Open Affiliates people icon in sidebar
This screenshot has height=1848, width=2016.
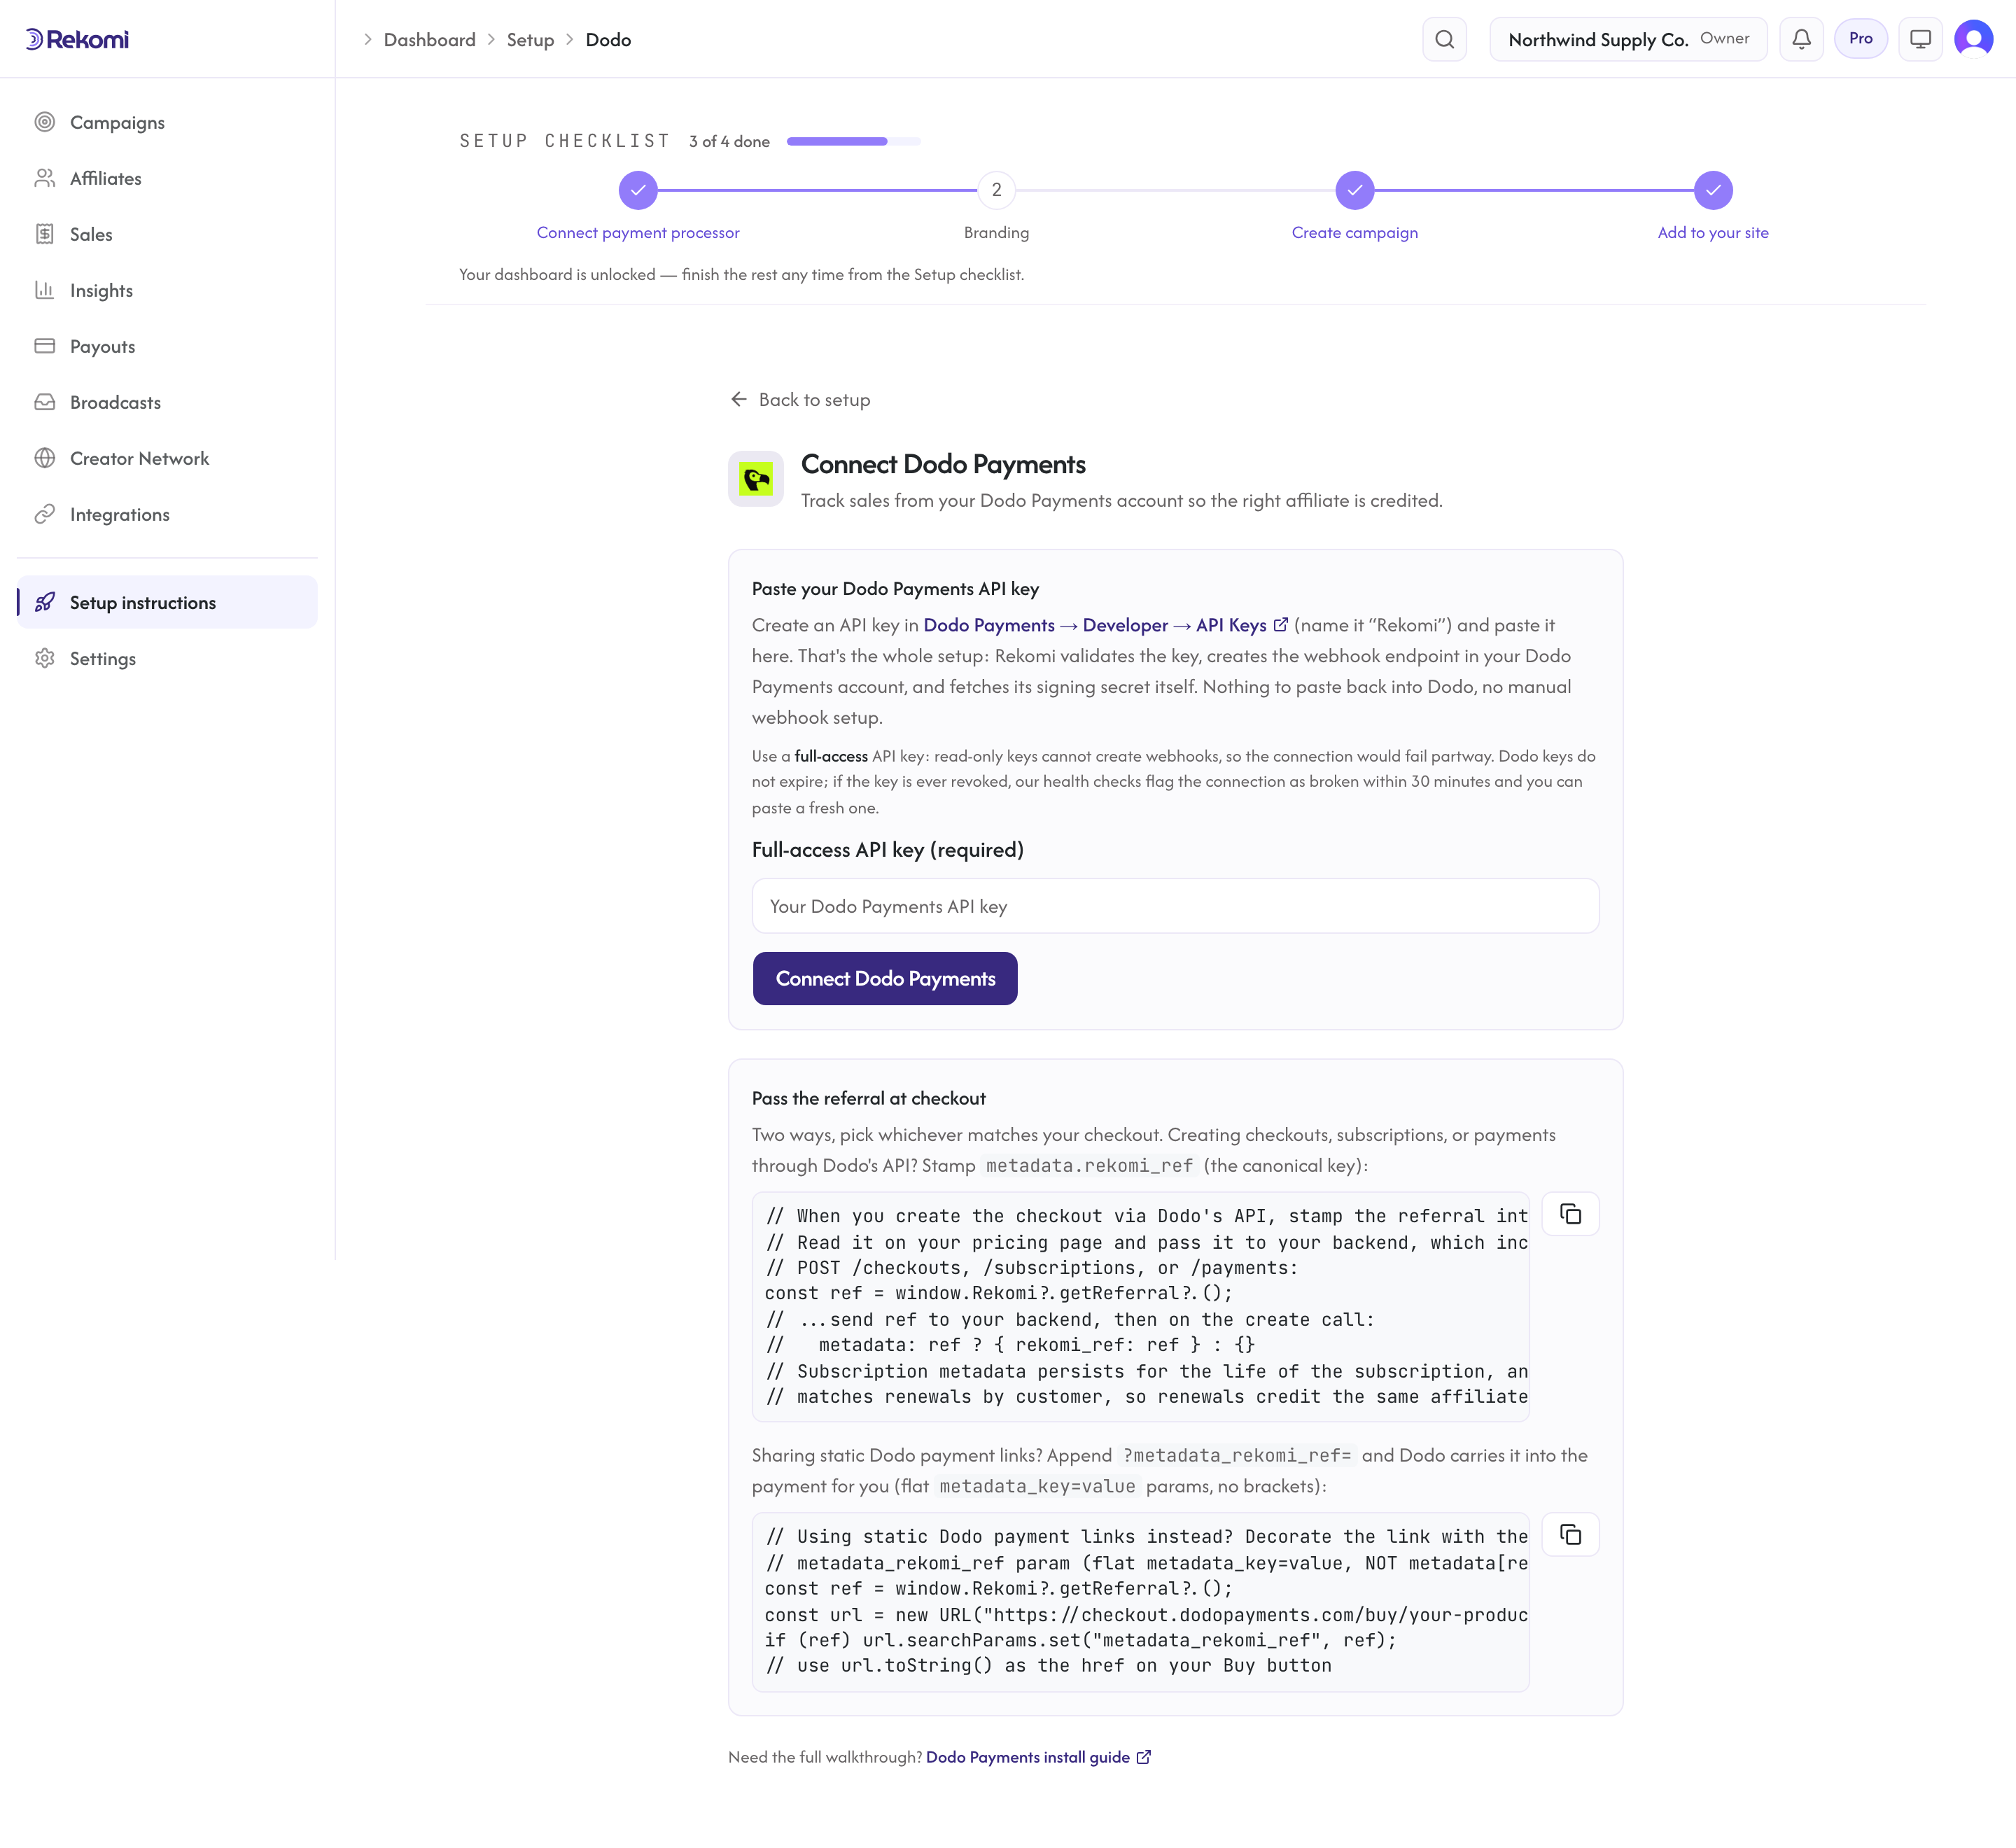coord(45,178)
